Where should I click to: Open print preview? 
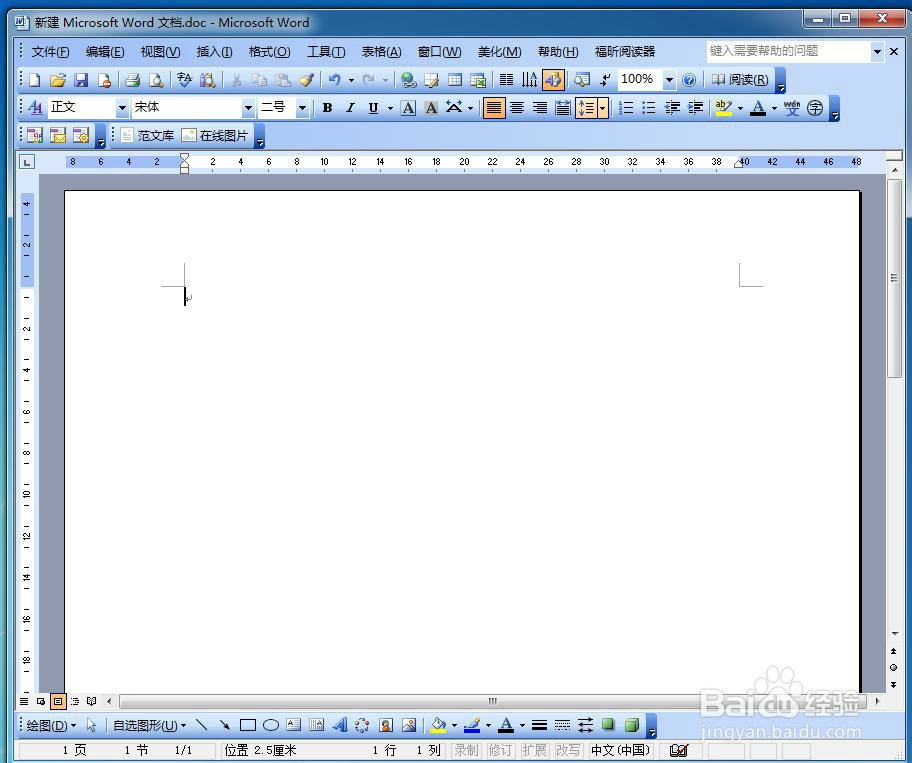pos(156,80)
